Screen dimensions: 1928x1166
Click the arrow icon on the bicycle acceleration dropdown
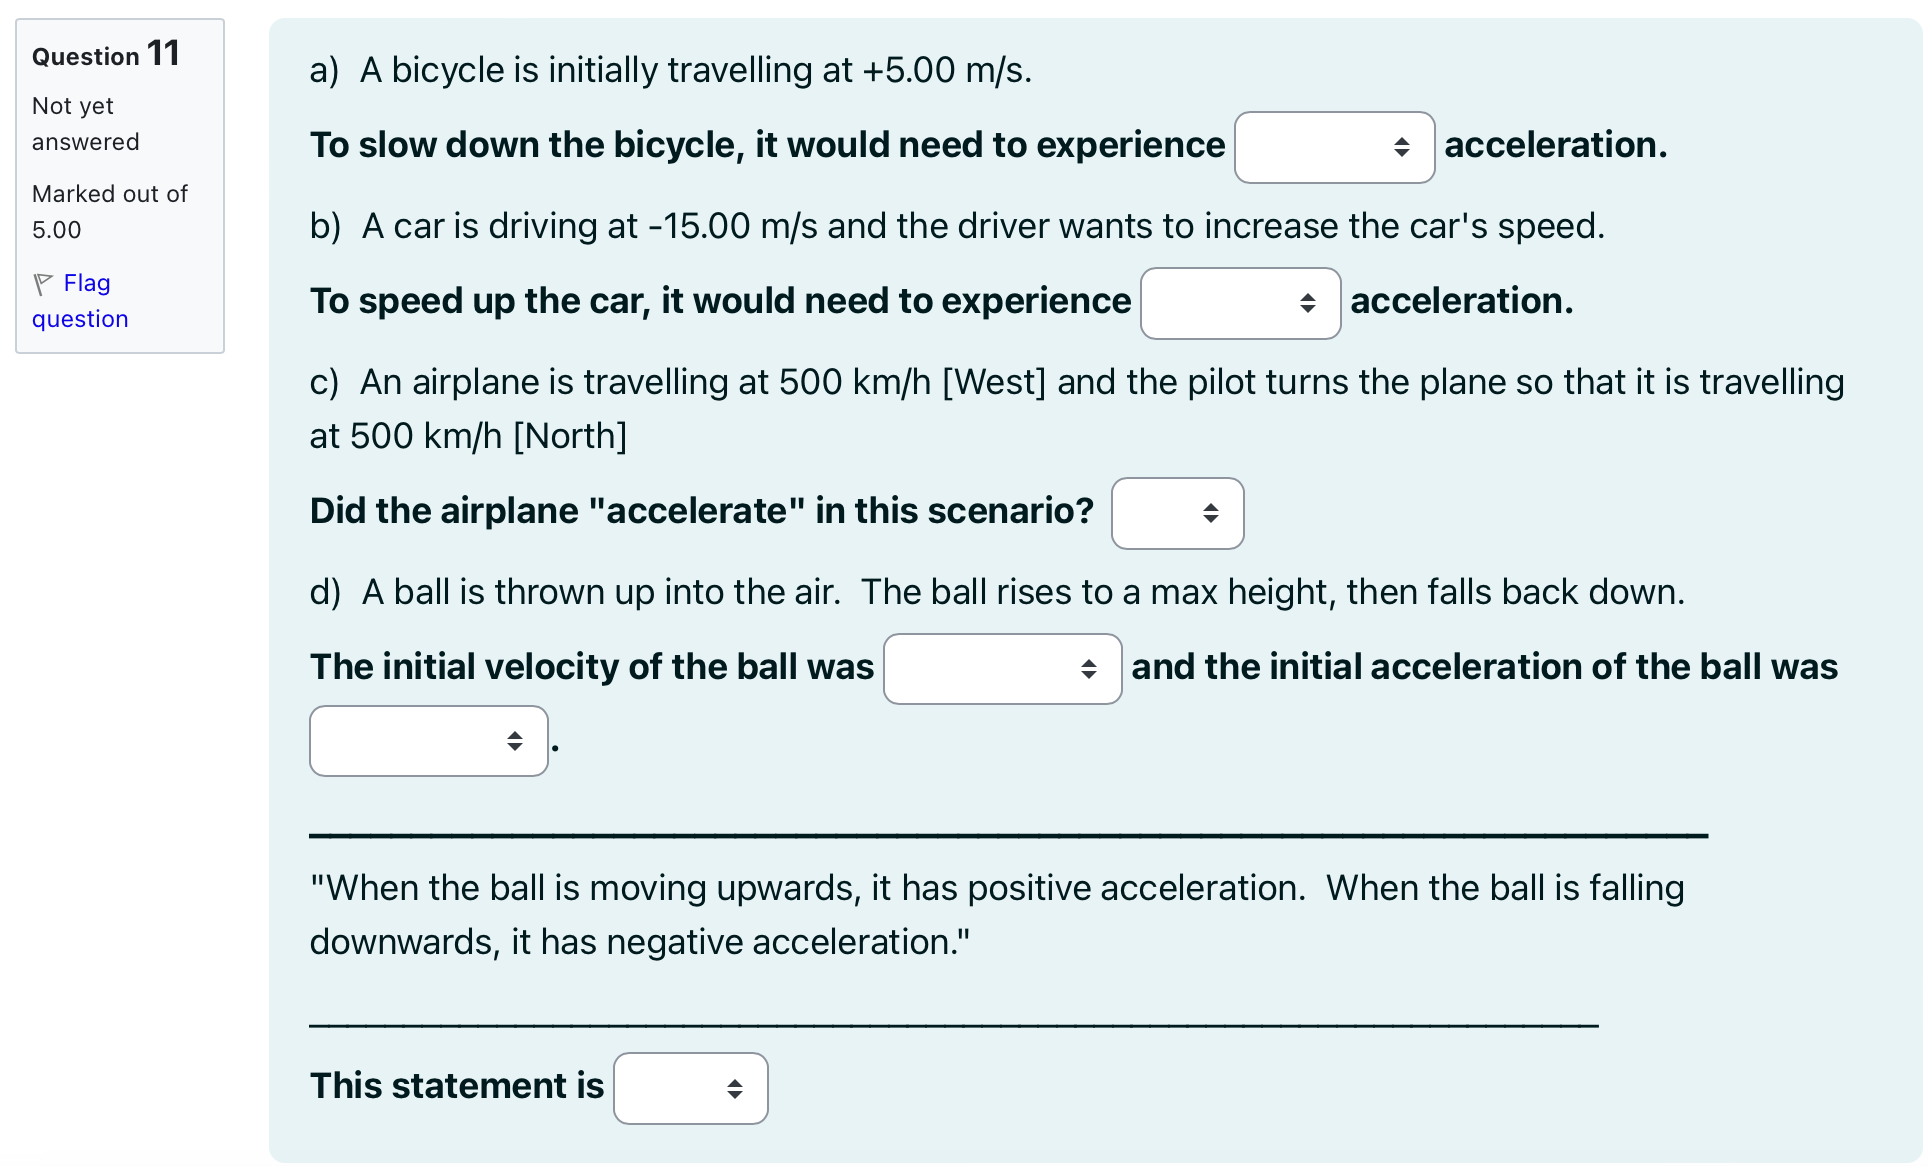click(x=1401, y=147)
